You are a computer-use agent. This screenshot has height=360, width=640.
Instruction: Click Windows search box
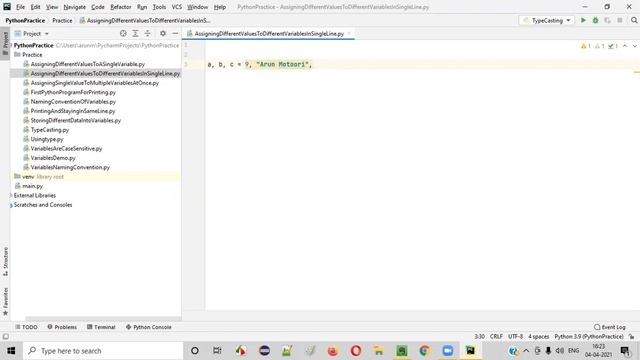(103, 351)
